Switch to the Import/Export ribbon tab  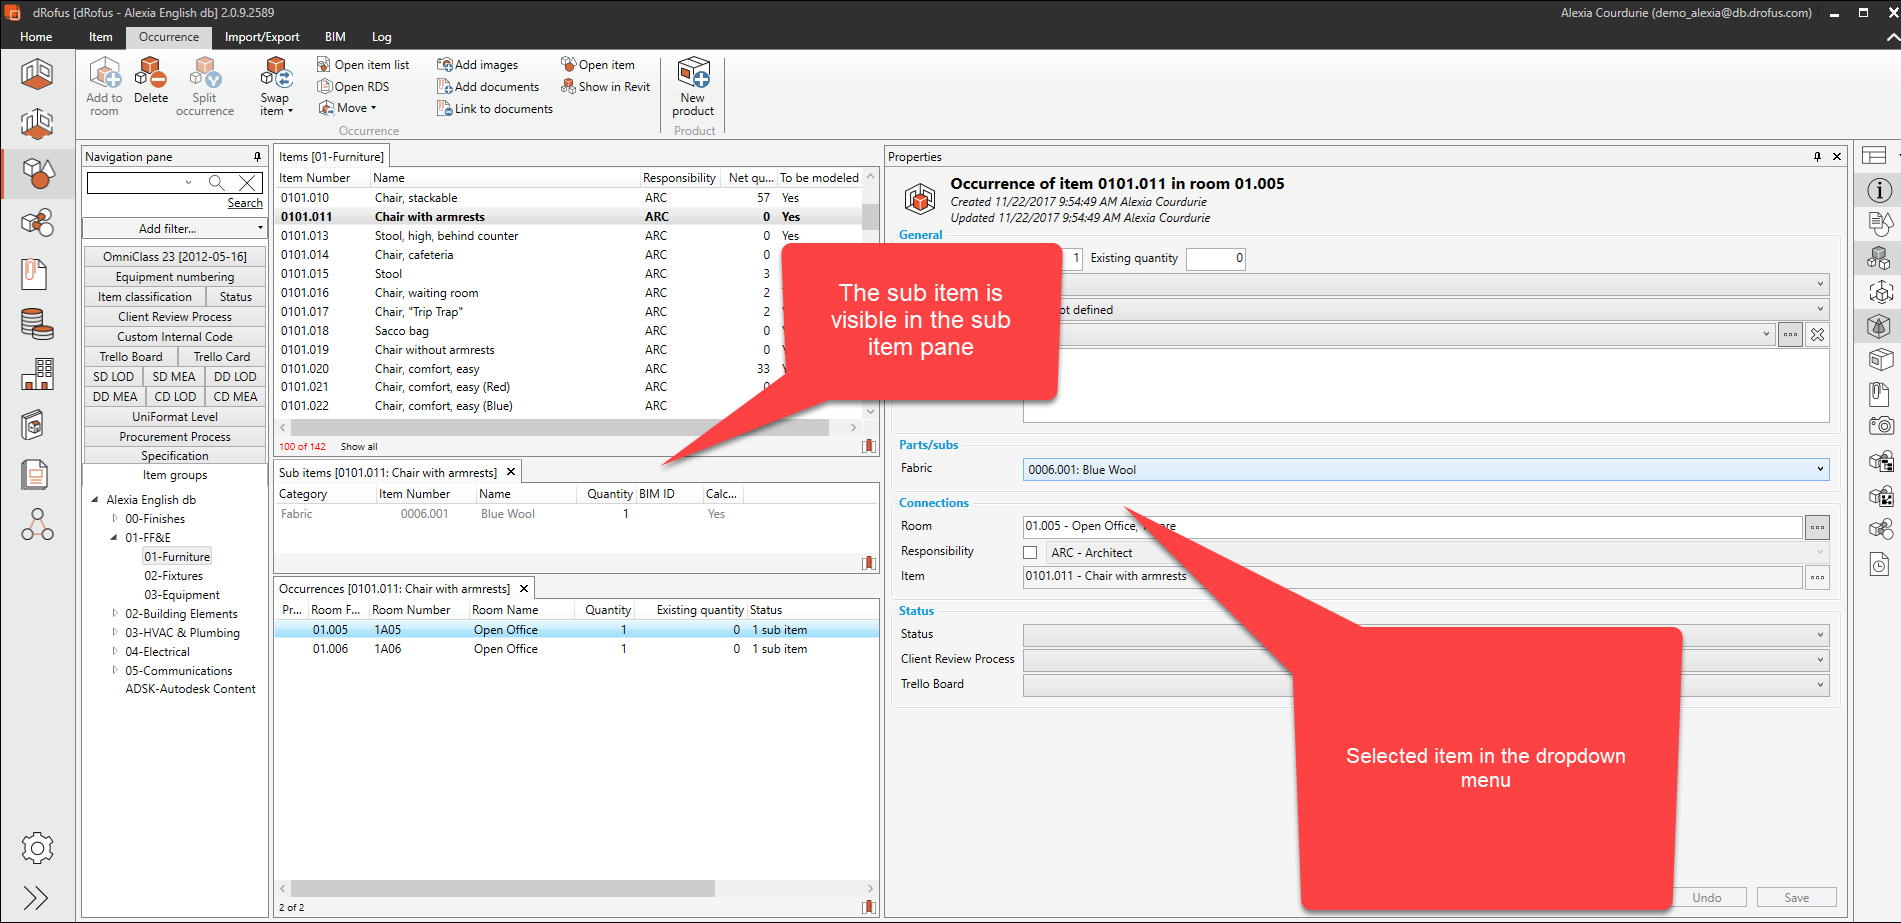[x=261, y=37]
